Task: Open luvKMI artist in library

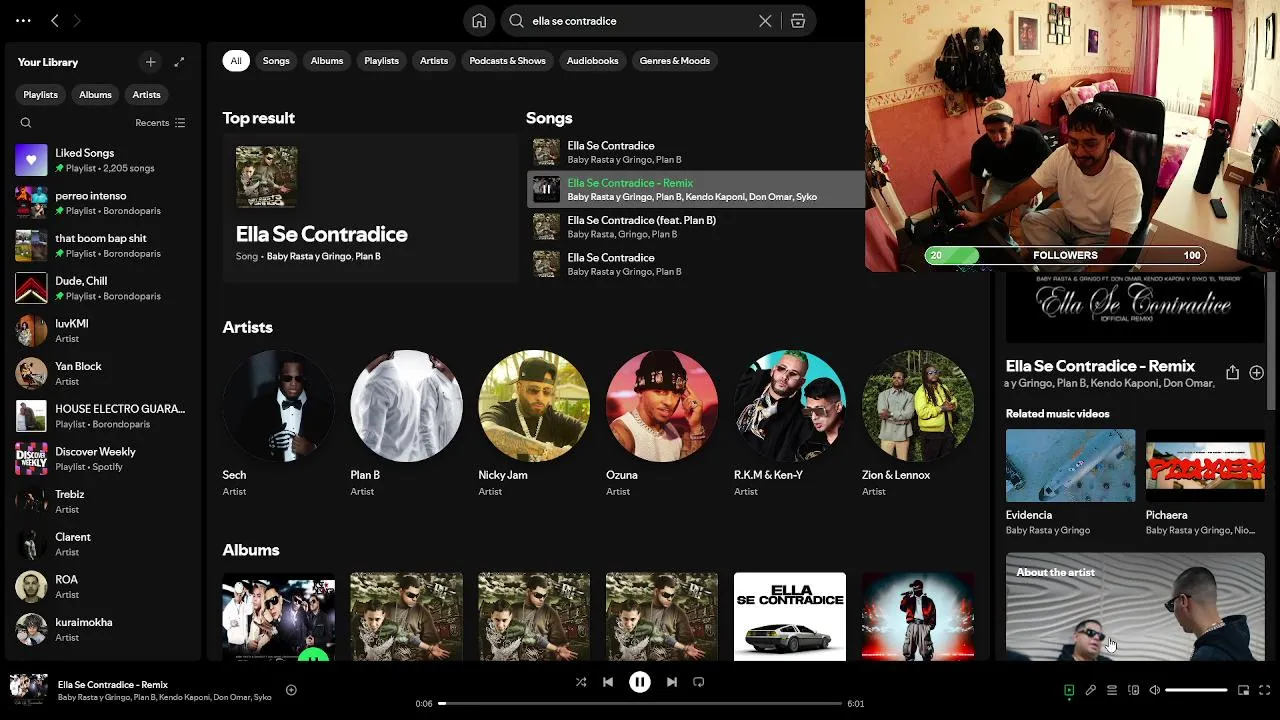Action: pos(104,331)
